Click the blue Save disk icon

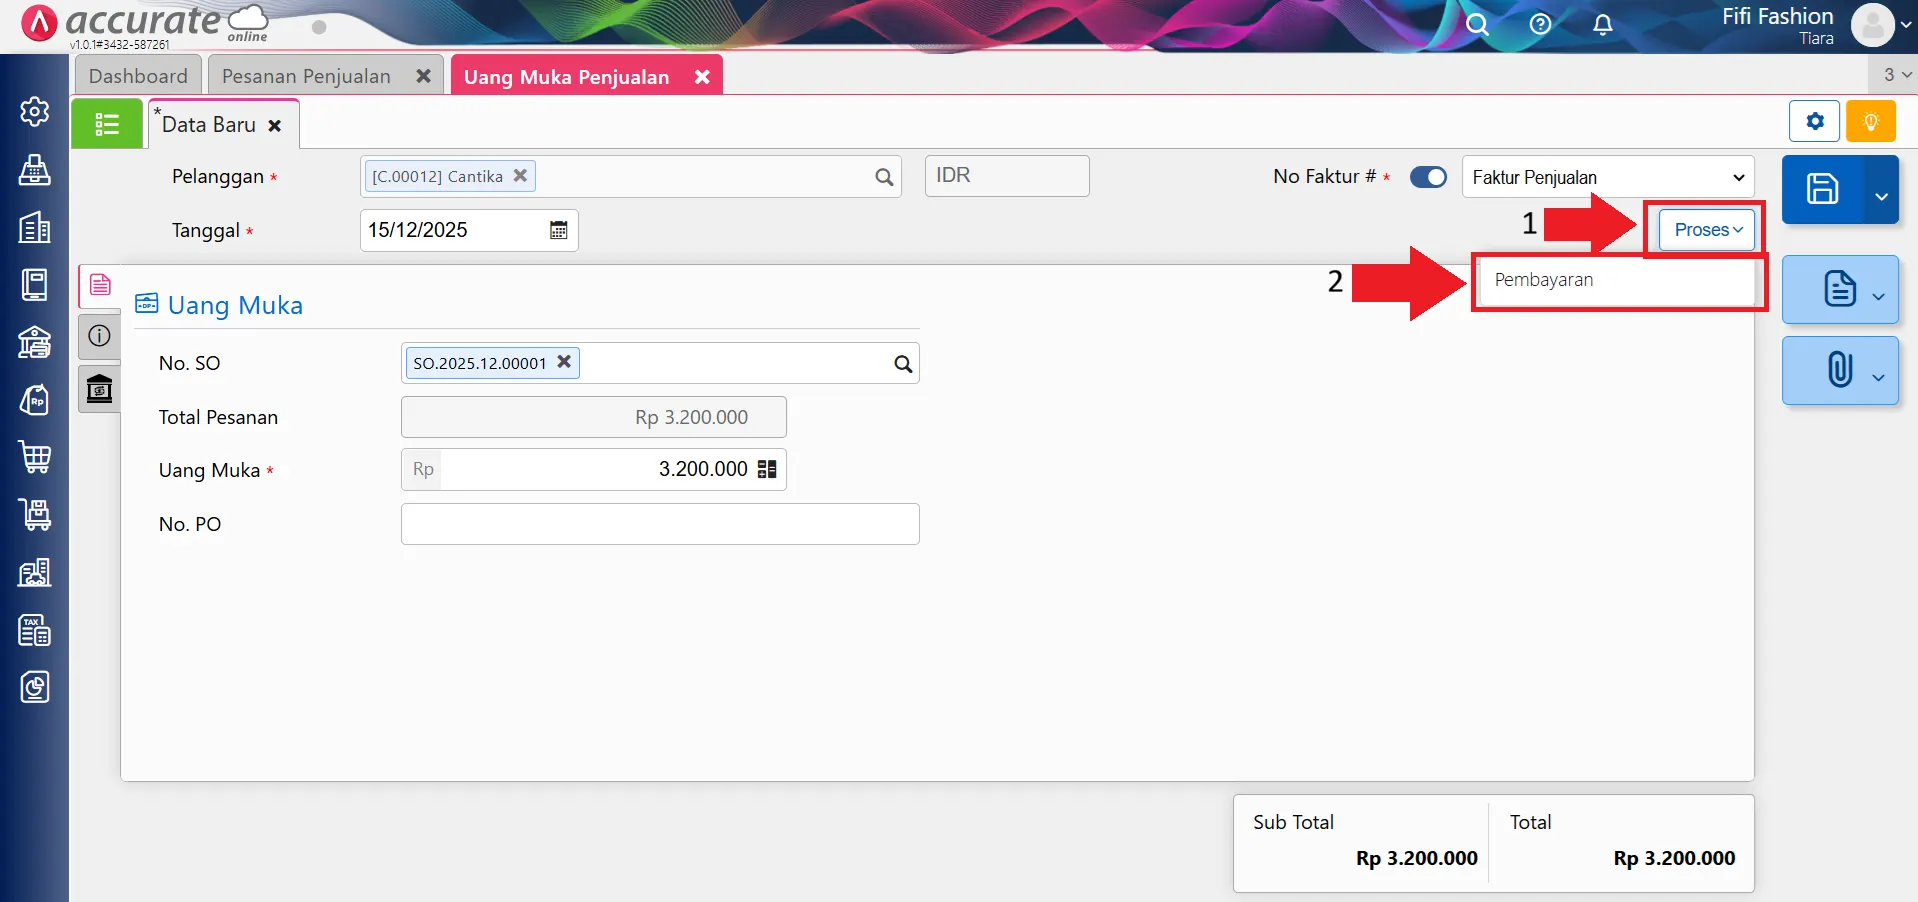pyautogui.click(x=1822, y=189)
